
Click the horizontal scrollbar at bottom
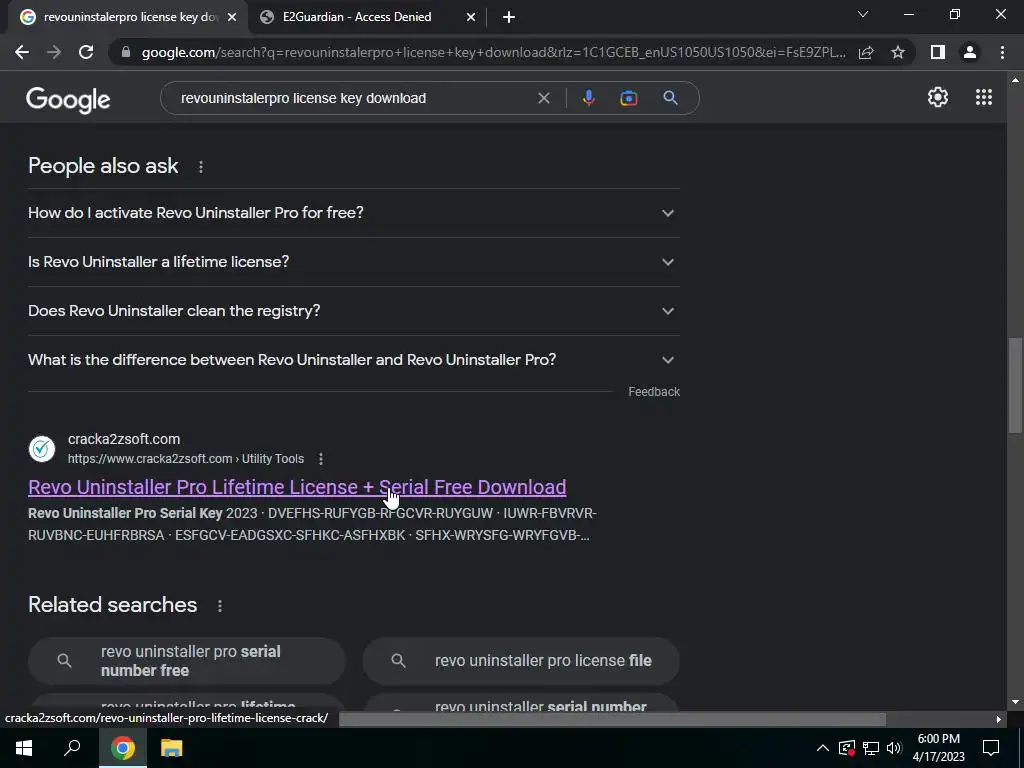point(613,719)
